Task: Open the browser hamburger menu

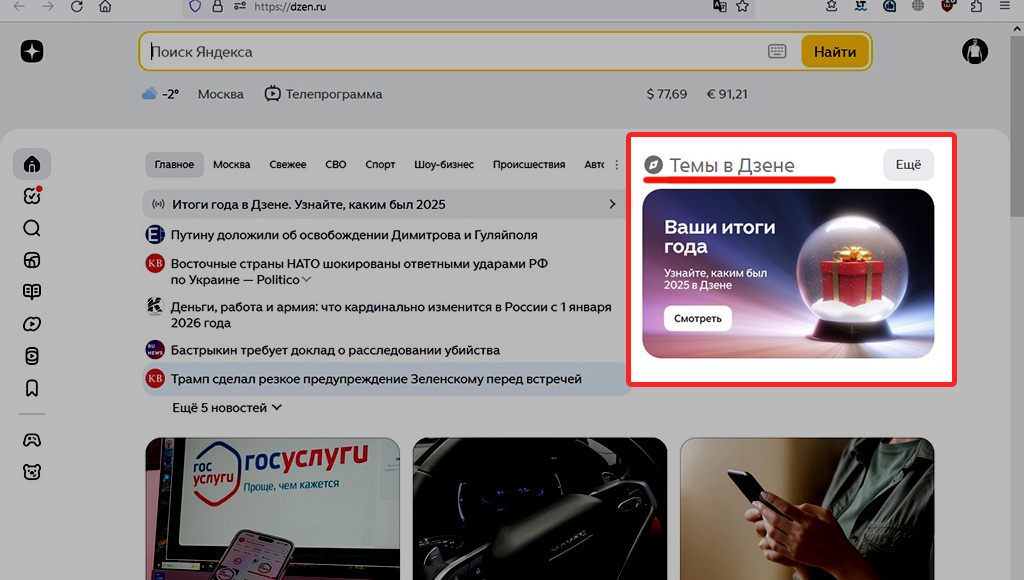Action: click(1004, 6)
